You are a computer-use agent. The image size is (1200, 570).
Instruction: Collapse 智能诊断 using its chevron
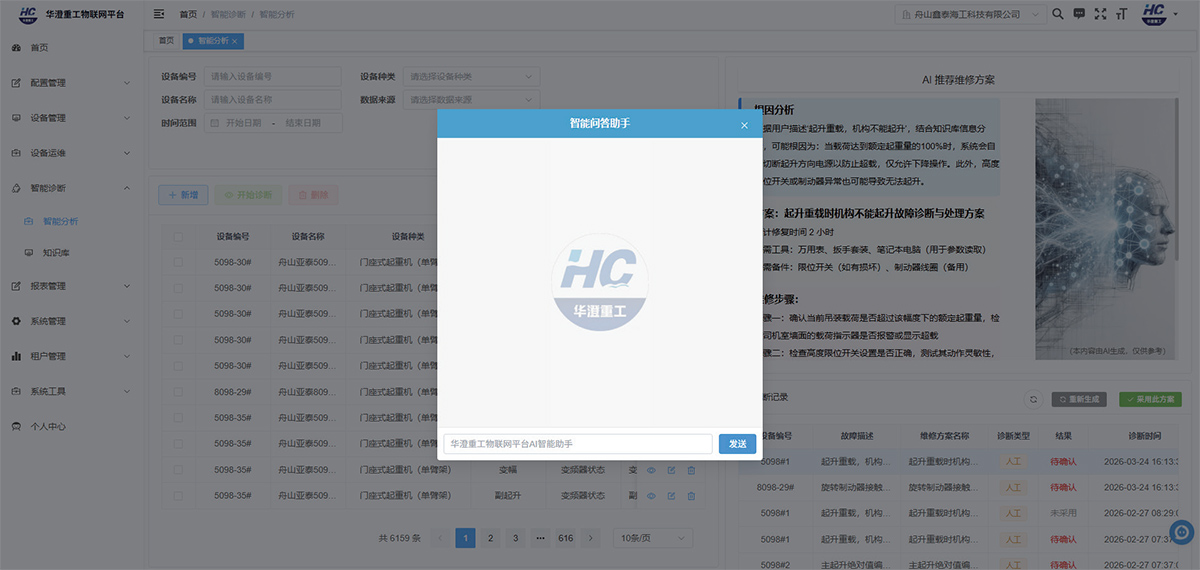click(127, 188)
